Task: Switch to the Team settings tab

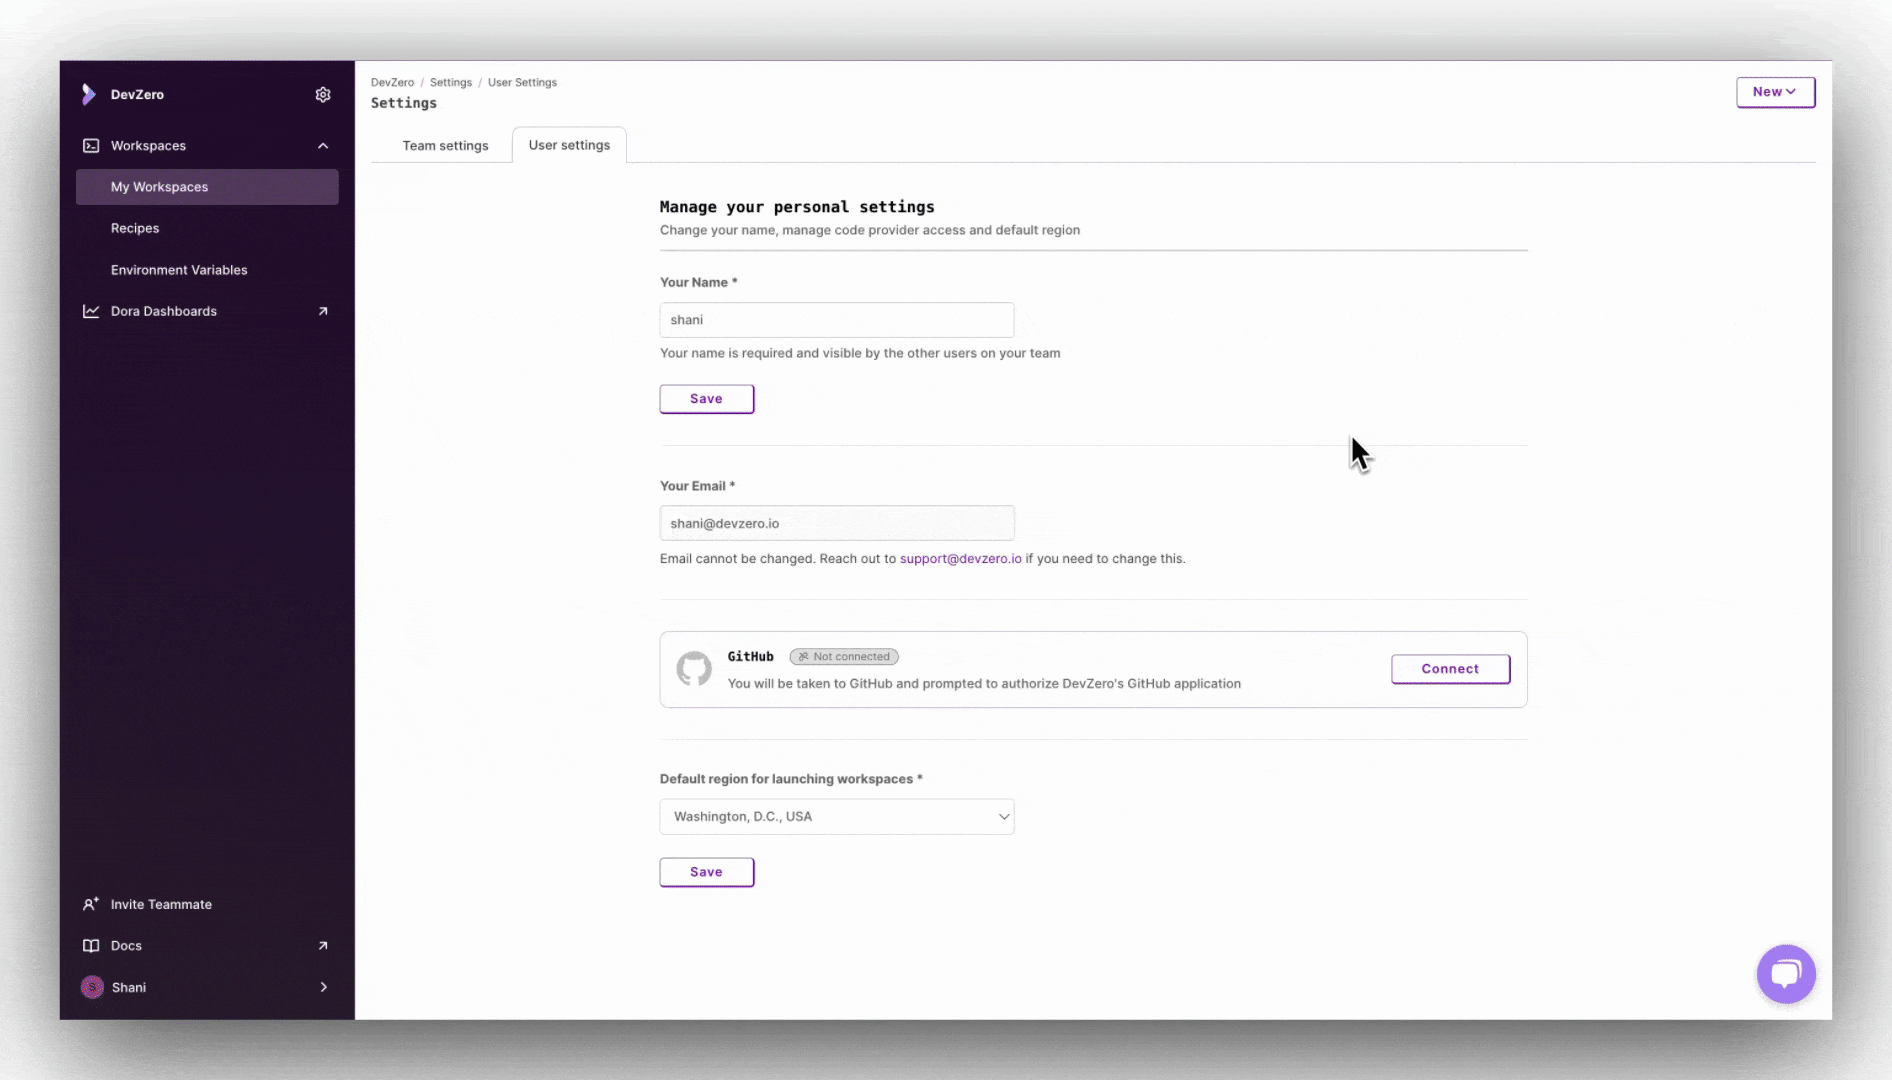Action: (444, 145)
